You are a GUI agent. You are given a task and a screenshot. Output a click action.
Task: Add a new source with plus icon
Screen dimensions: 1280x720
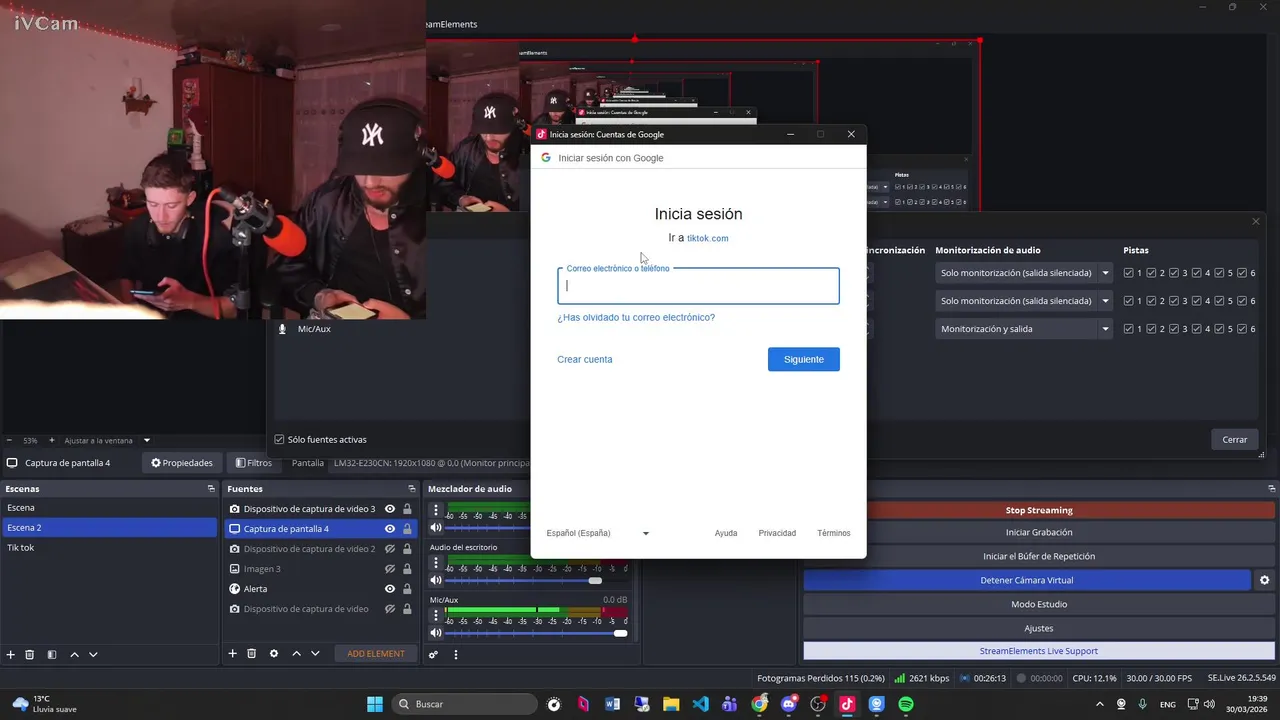(233, 654)
